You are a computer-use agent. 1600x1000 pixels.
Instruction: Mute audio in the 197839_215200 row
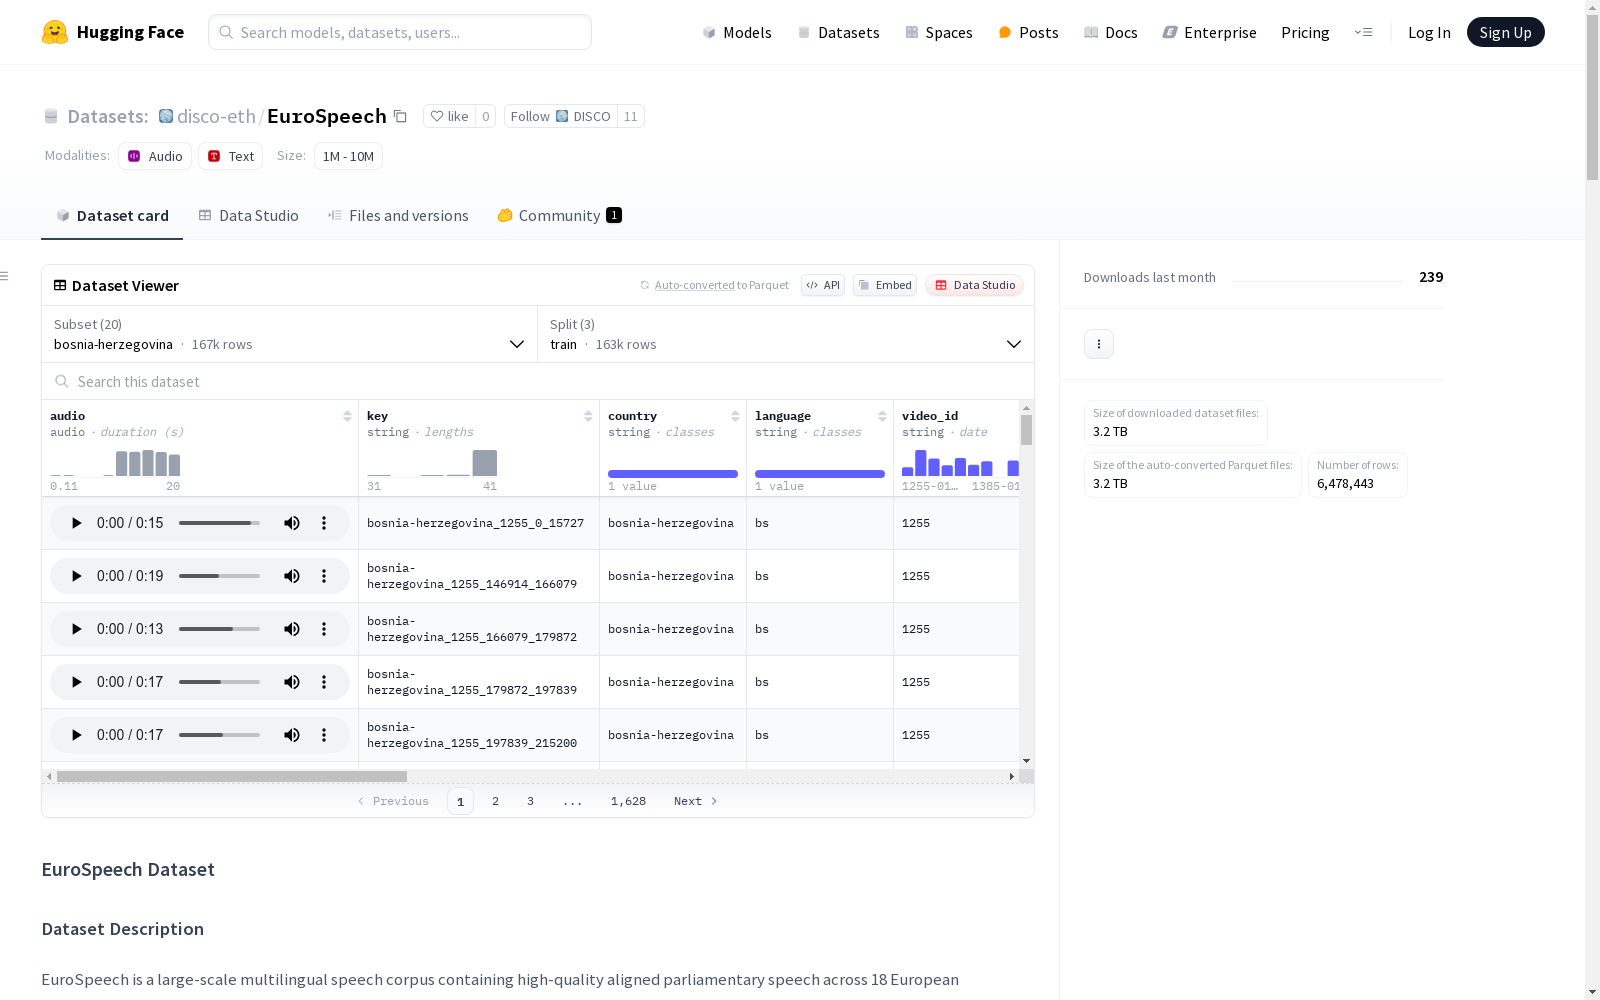click(292, 735)
